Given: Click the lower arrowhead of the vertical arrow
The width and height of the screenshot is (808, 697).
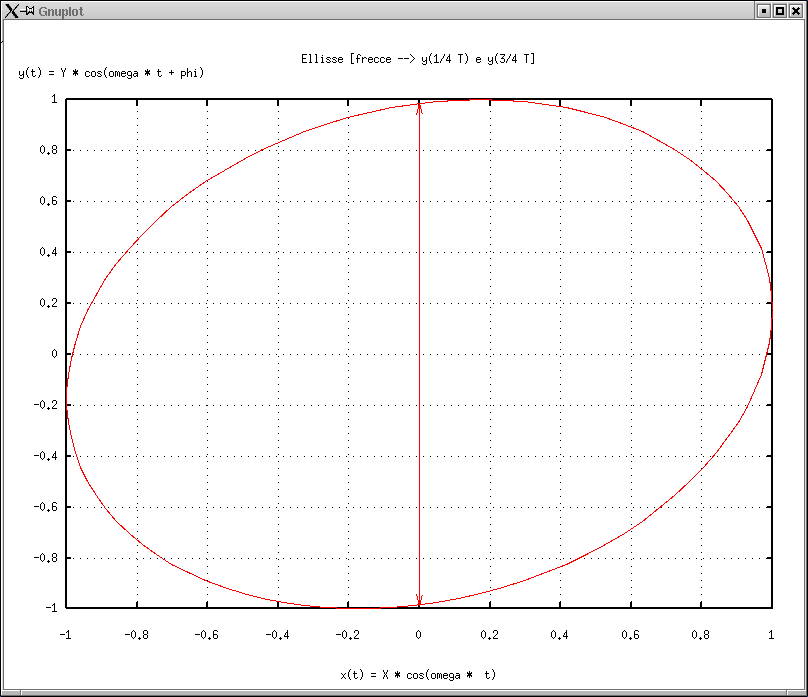Looking at the screenshot, I should click(419, 600).
